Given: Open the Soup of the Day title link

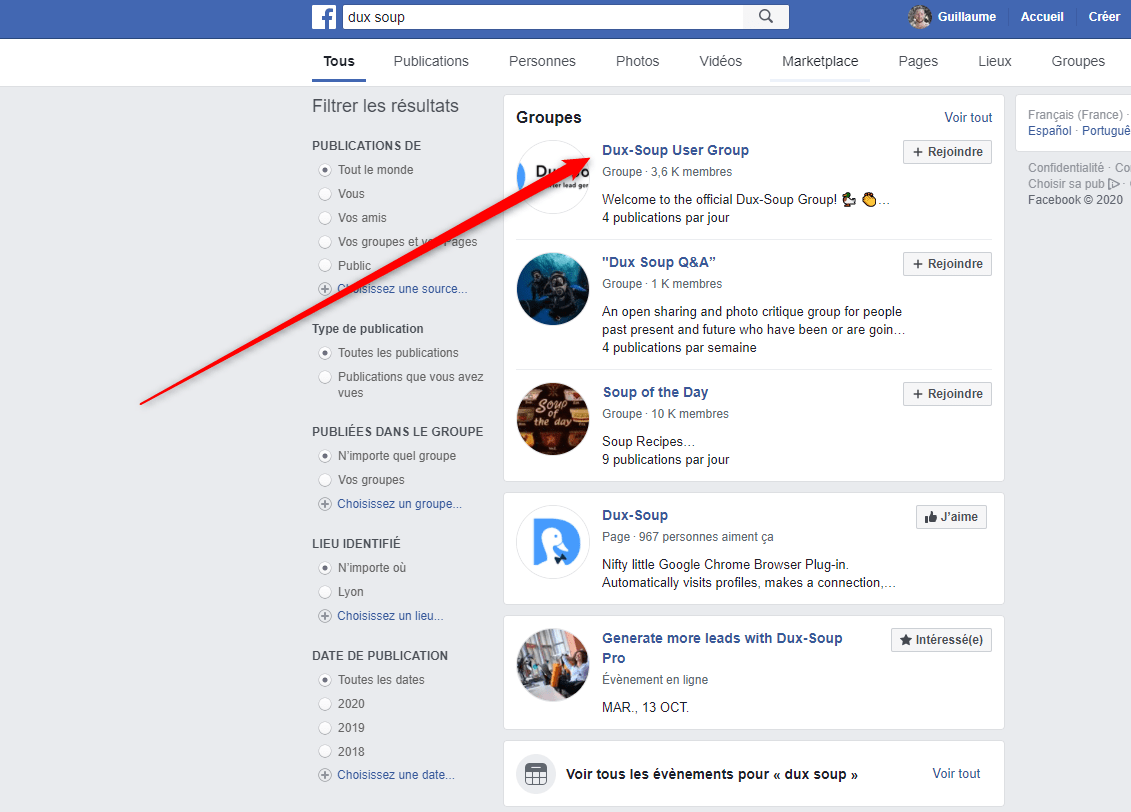Looking at the screenshot, I should (656, 392).
